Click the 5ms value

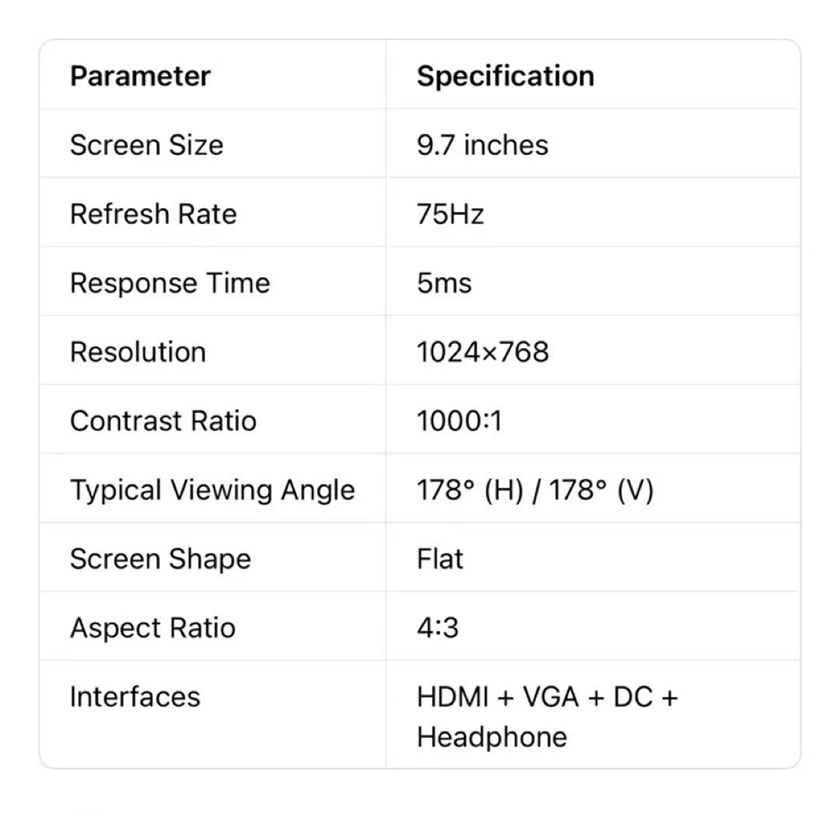coord(444,283)
